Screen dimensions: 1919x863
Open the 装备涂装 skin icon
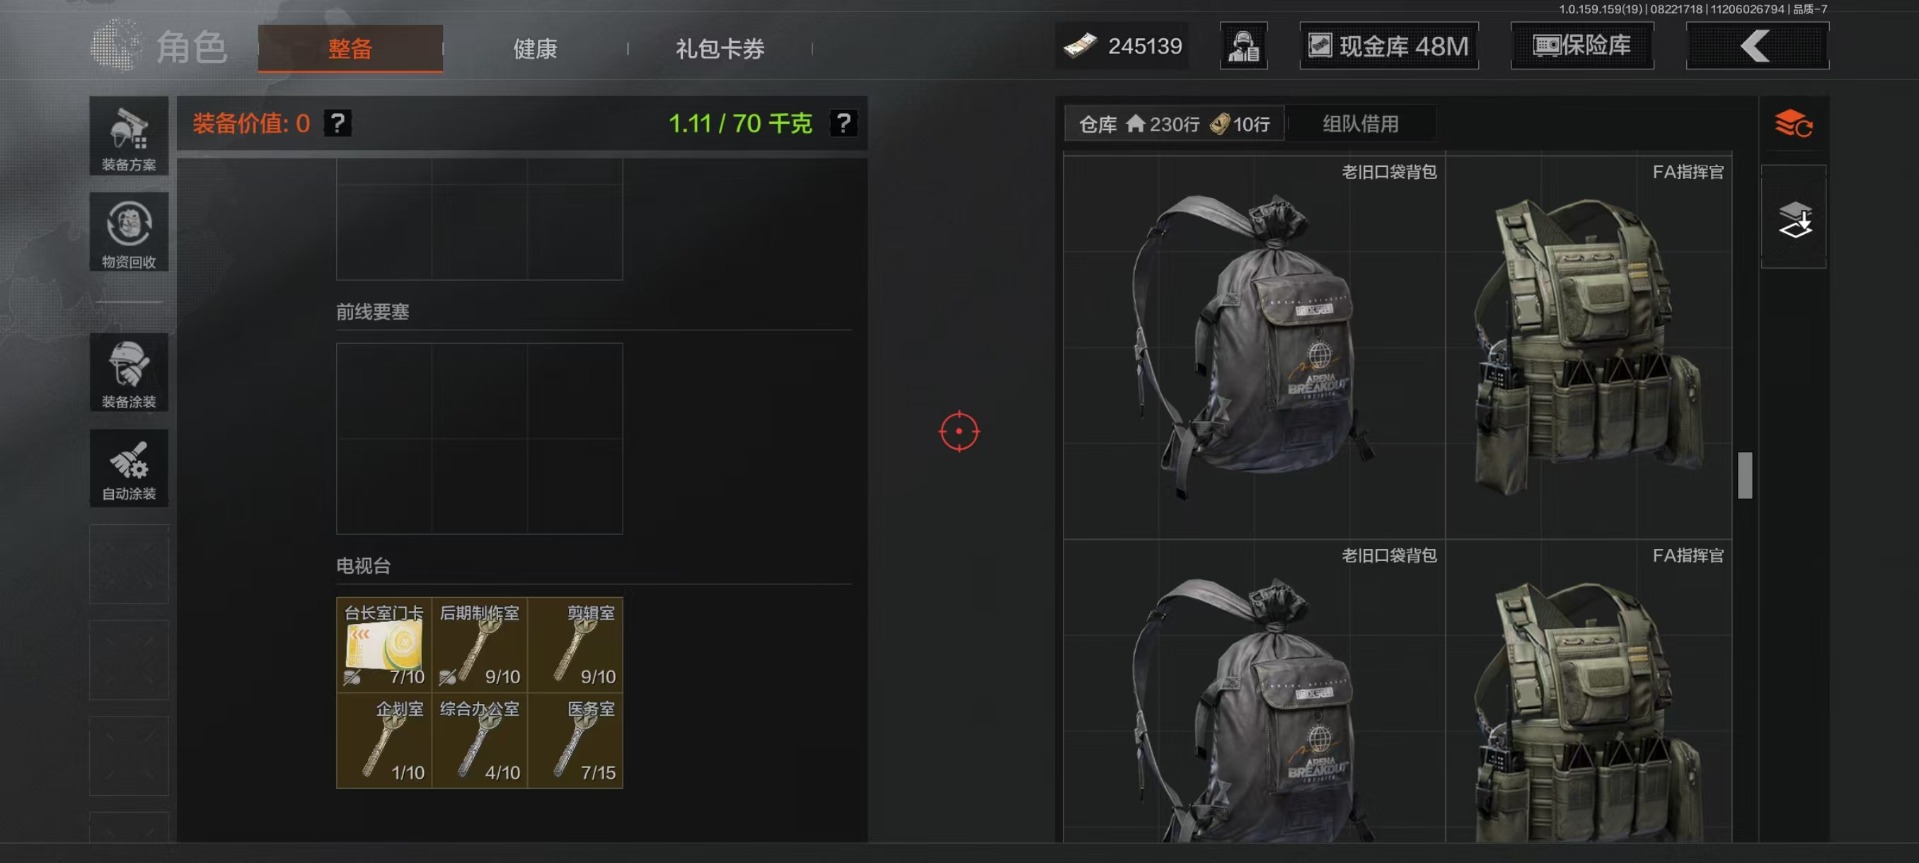(x=129, y=372)
